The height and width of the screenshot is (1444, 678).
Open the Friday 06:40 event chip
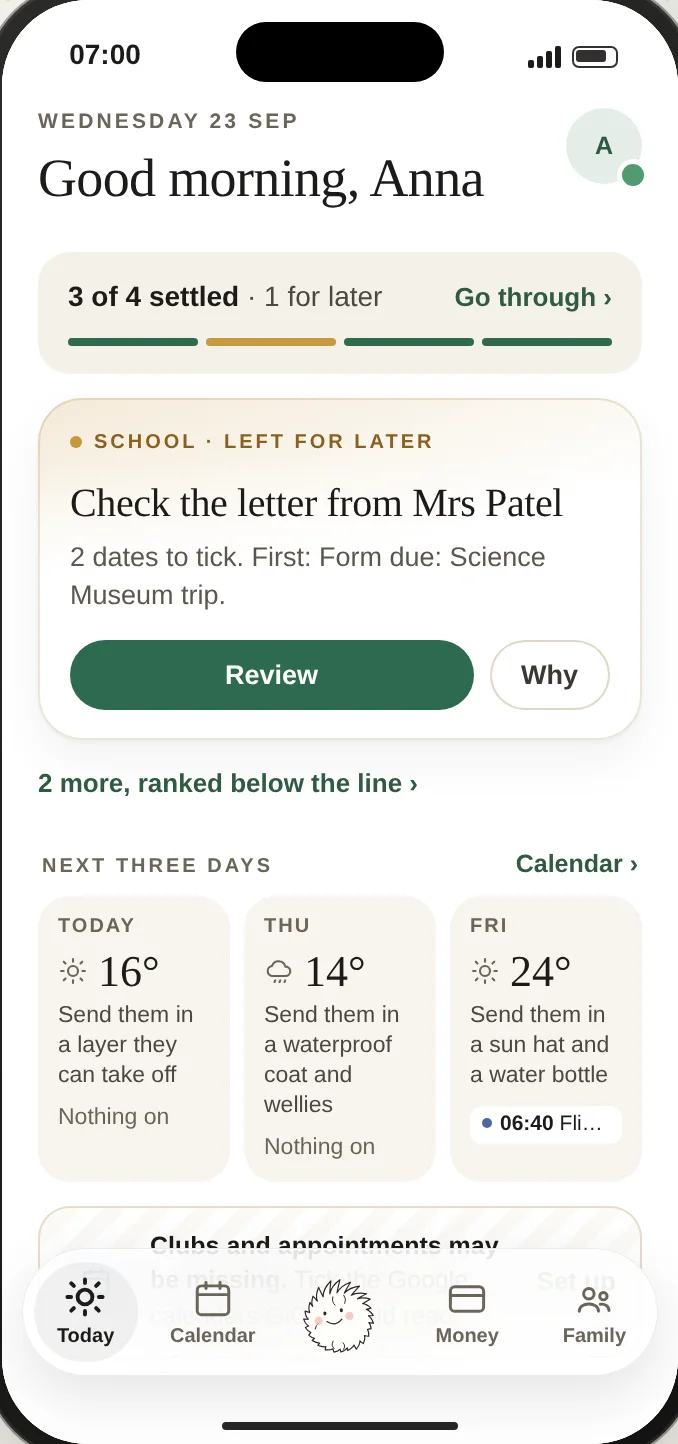pyautogui.click(x=546, y=1124)
